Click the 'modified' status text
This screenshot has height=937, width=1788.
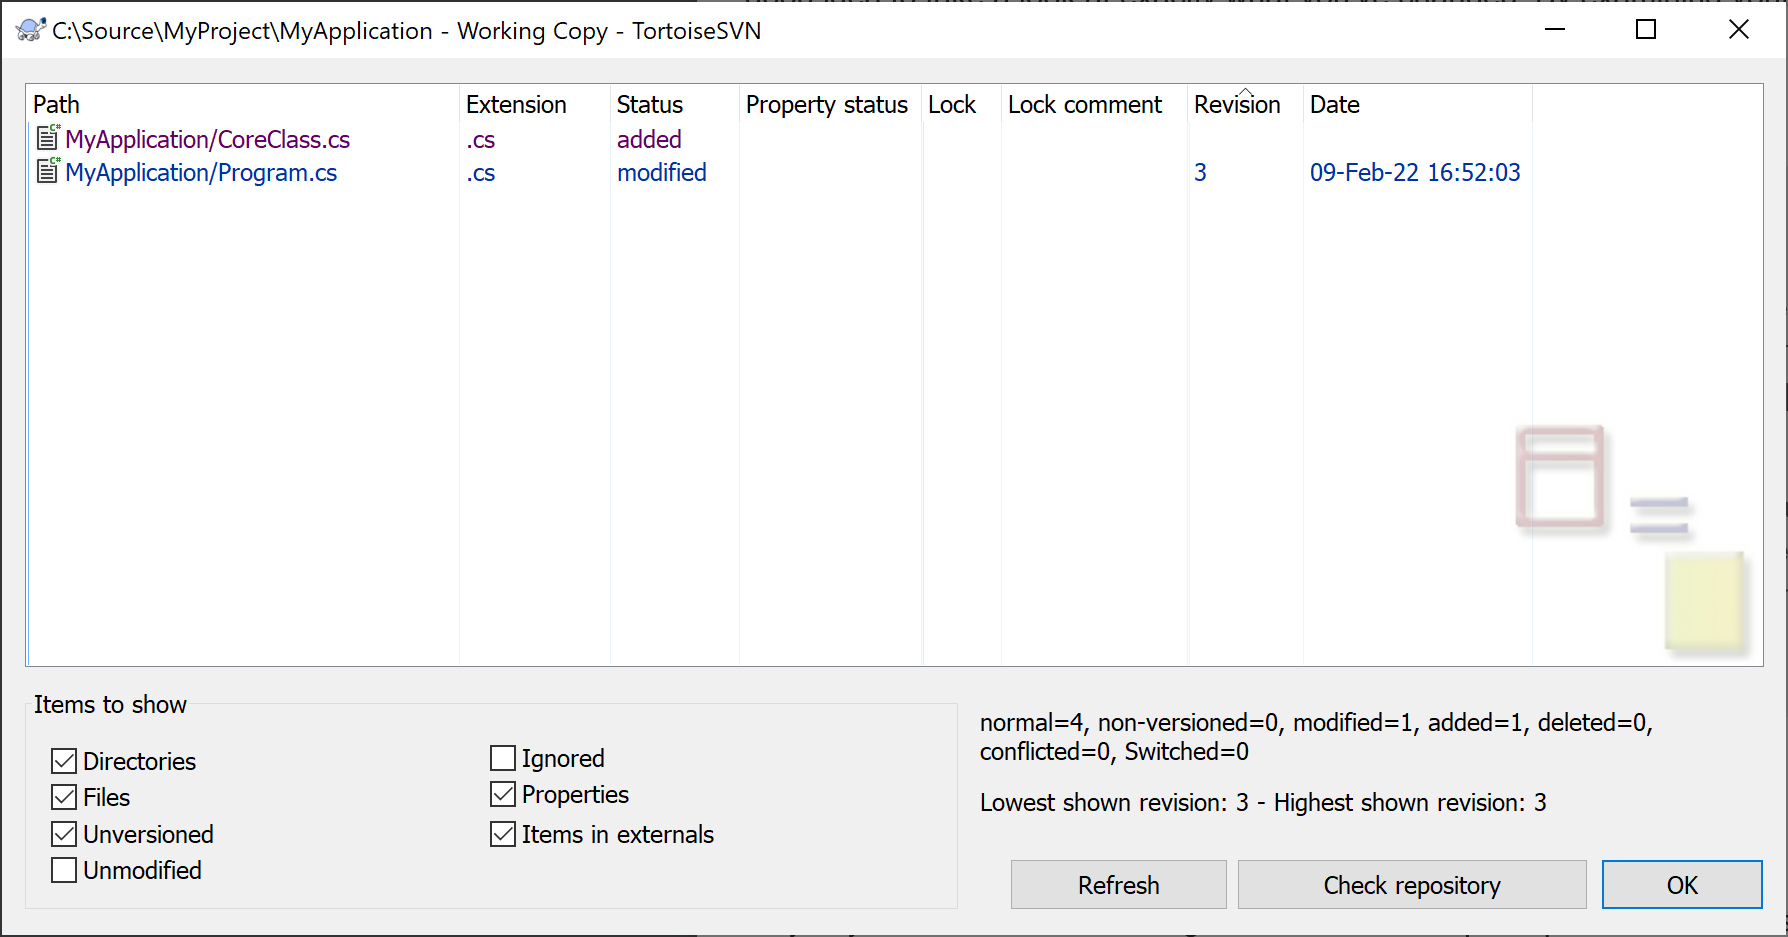(x=662, y=173)
